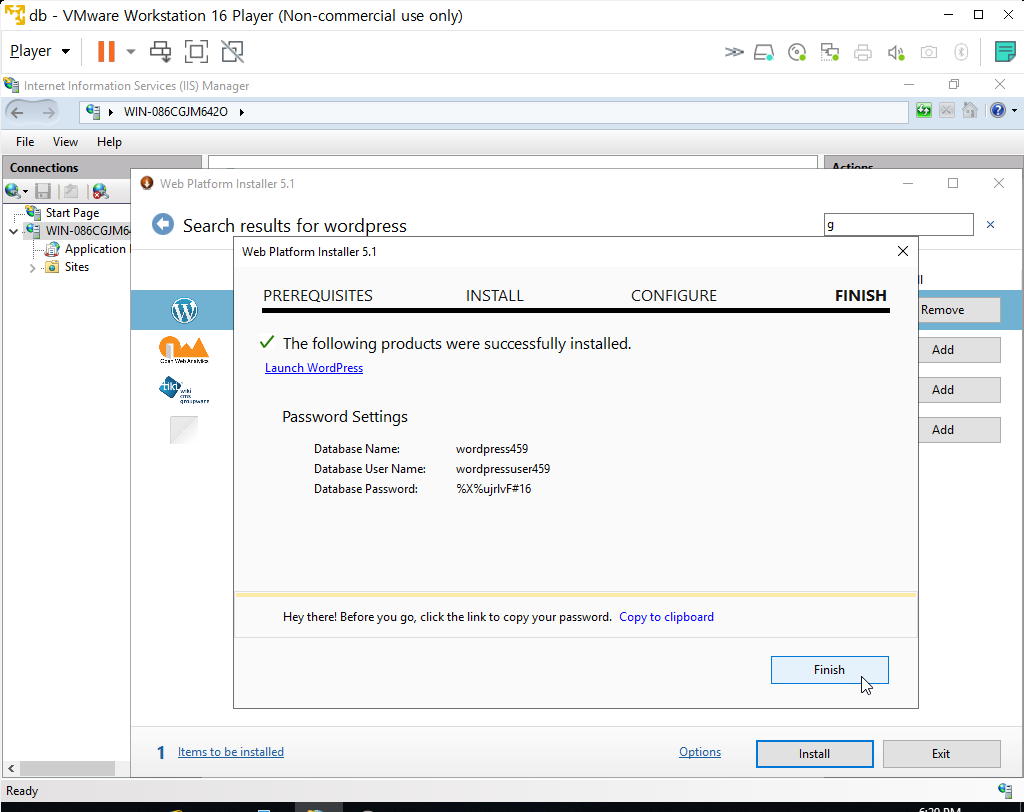Click the Launch WordPress link
1024x812 pixels.
[x=313, y=368]
